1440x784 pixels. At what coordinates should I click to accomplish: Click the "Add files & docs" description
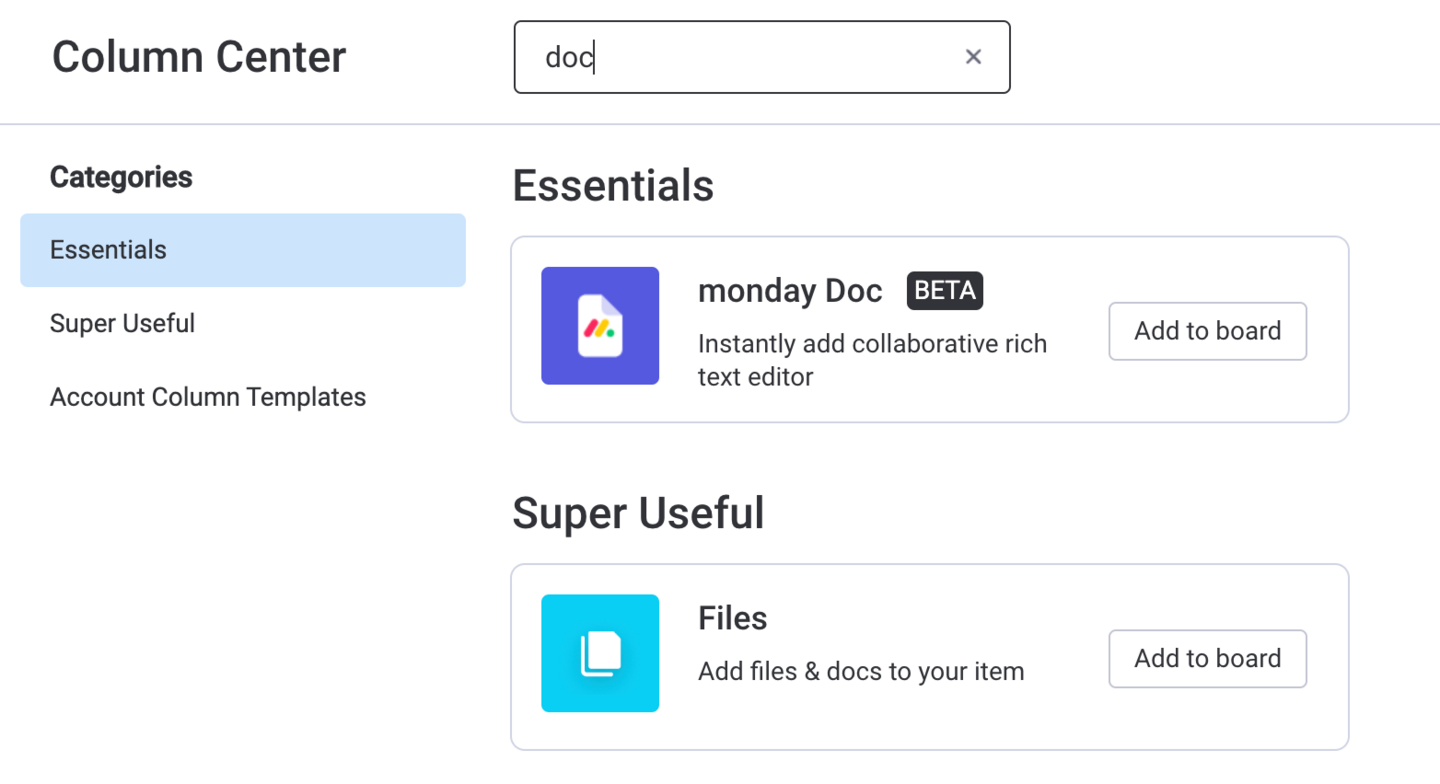click(x=861, y=671)
